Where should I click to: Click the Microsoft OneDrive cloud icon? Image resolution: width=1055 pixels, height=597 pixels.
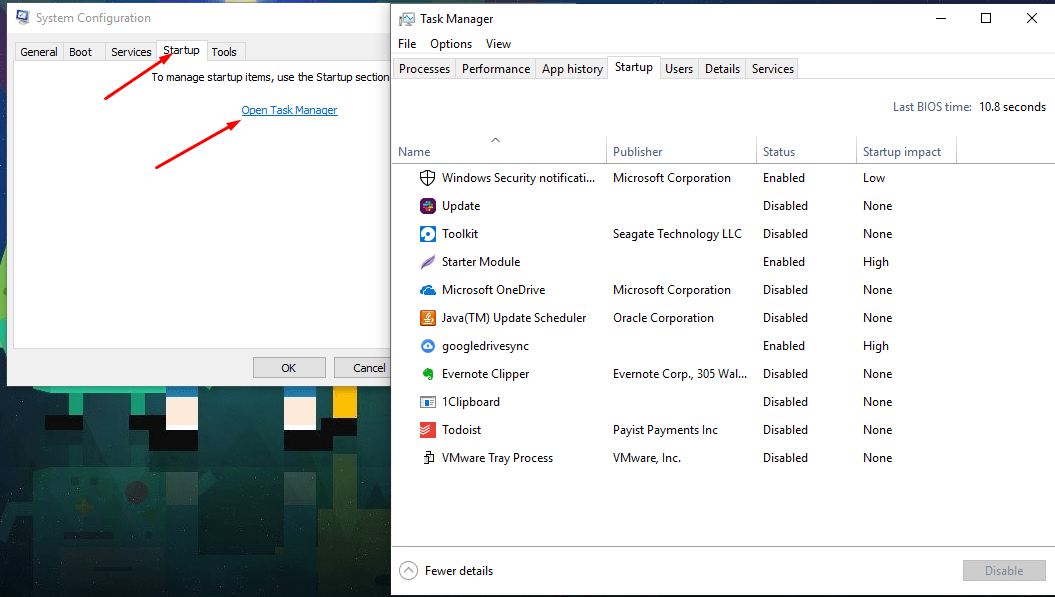427,290
